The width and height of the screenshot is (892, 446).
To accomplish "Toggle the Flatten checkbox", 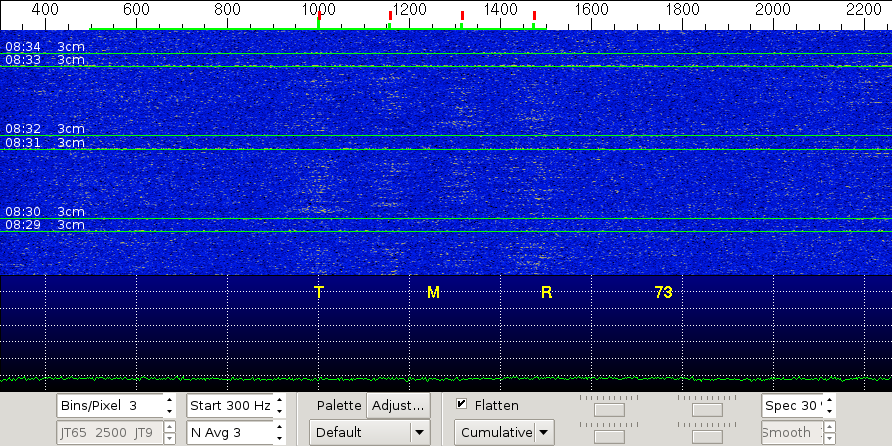I will click(x=462, y=405).
